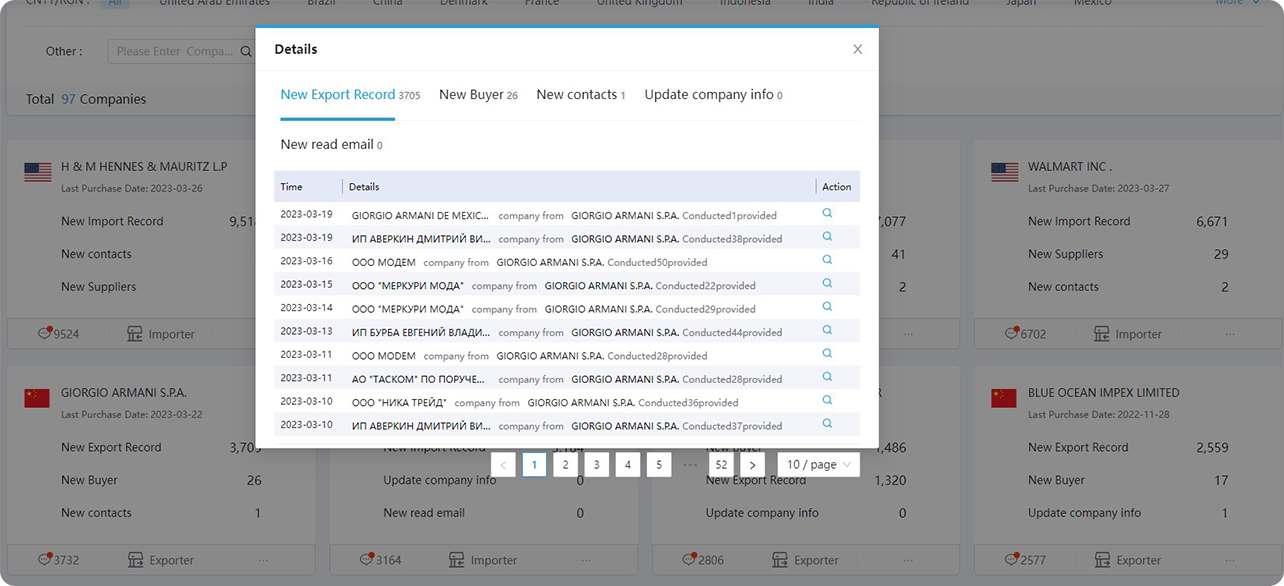Open the 10 / page dropdown

tap(818, 464)
